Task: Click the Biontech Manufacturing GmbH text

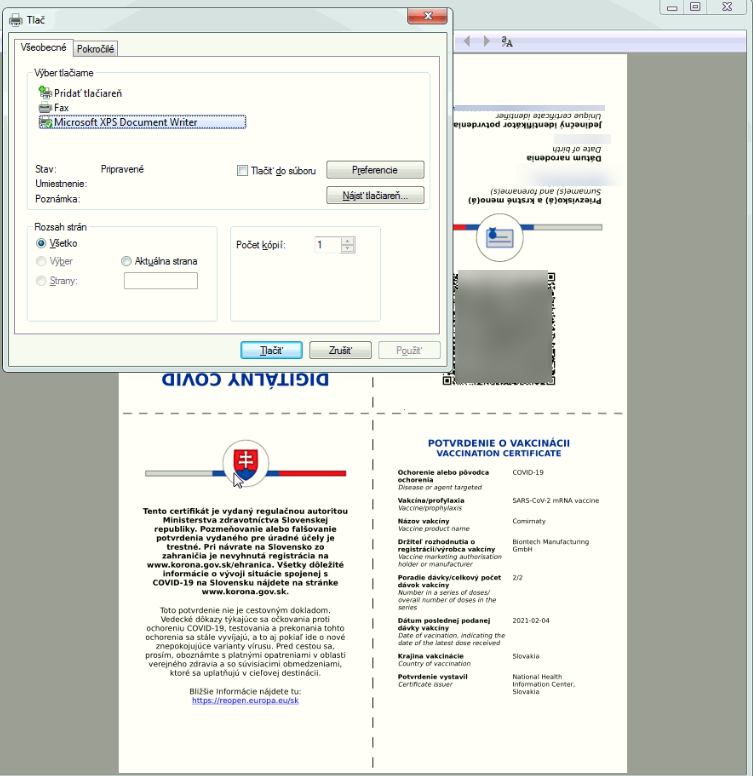Action: (x=551, y=545)
